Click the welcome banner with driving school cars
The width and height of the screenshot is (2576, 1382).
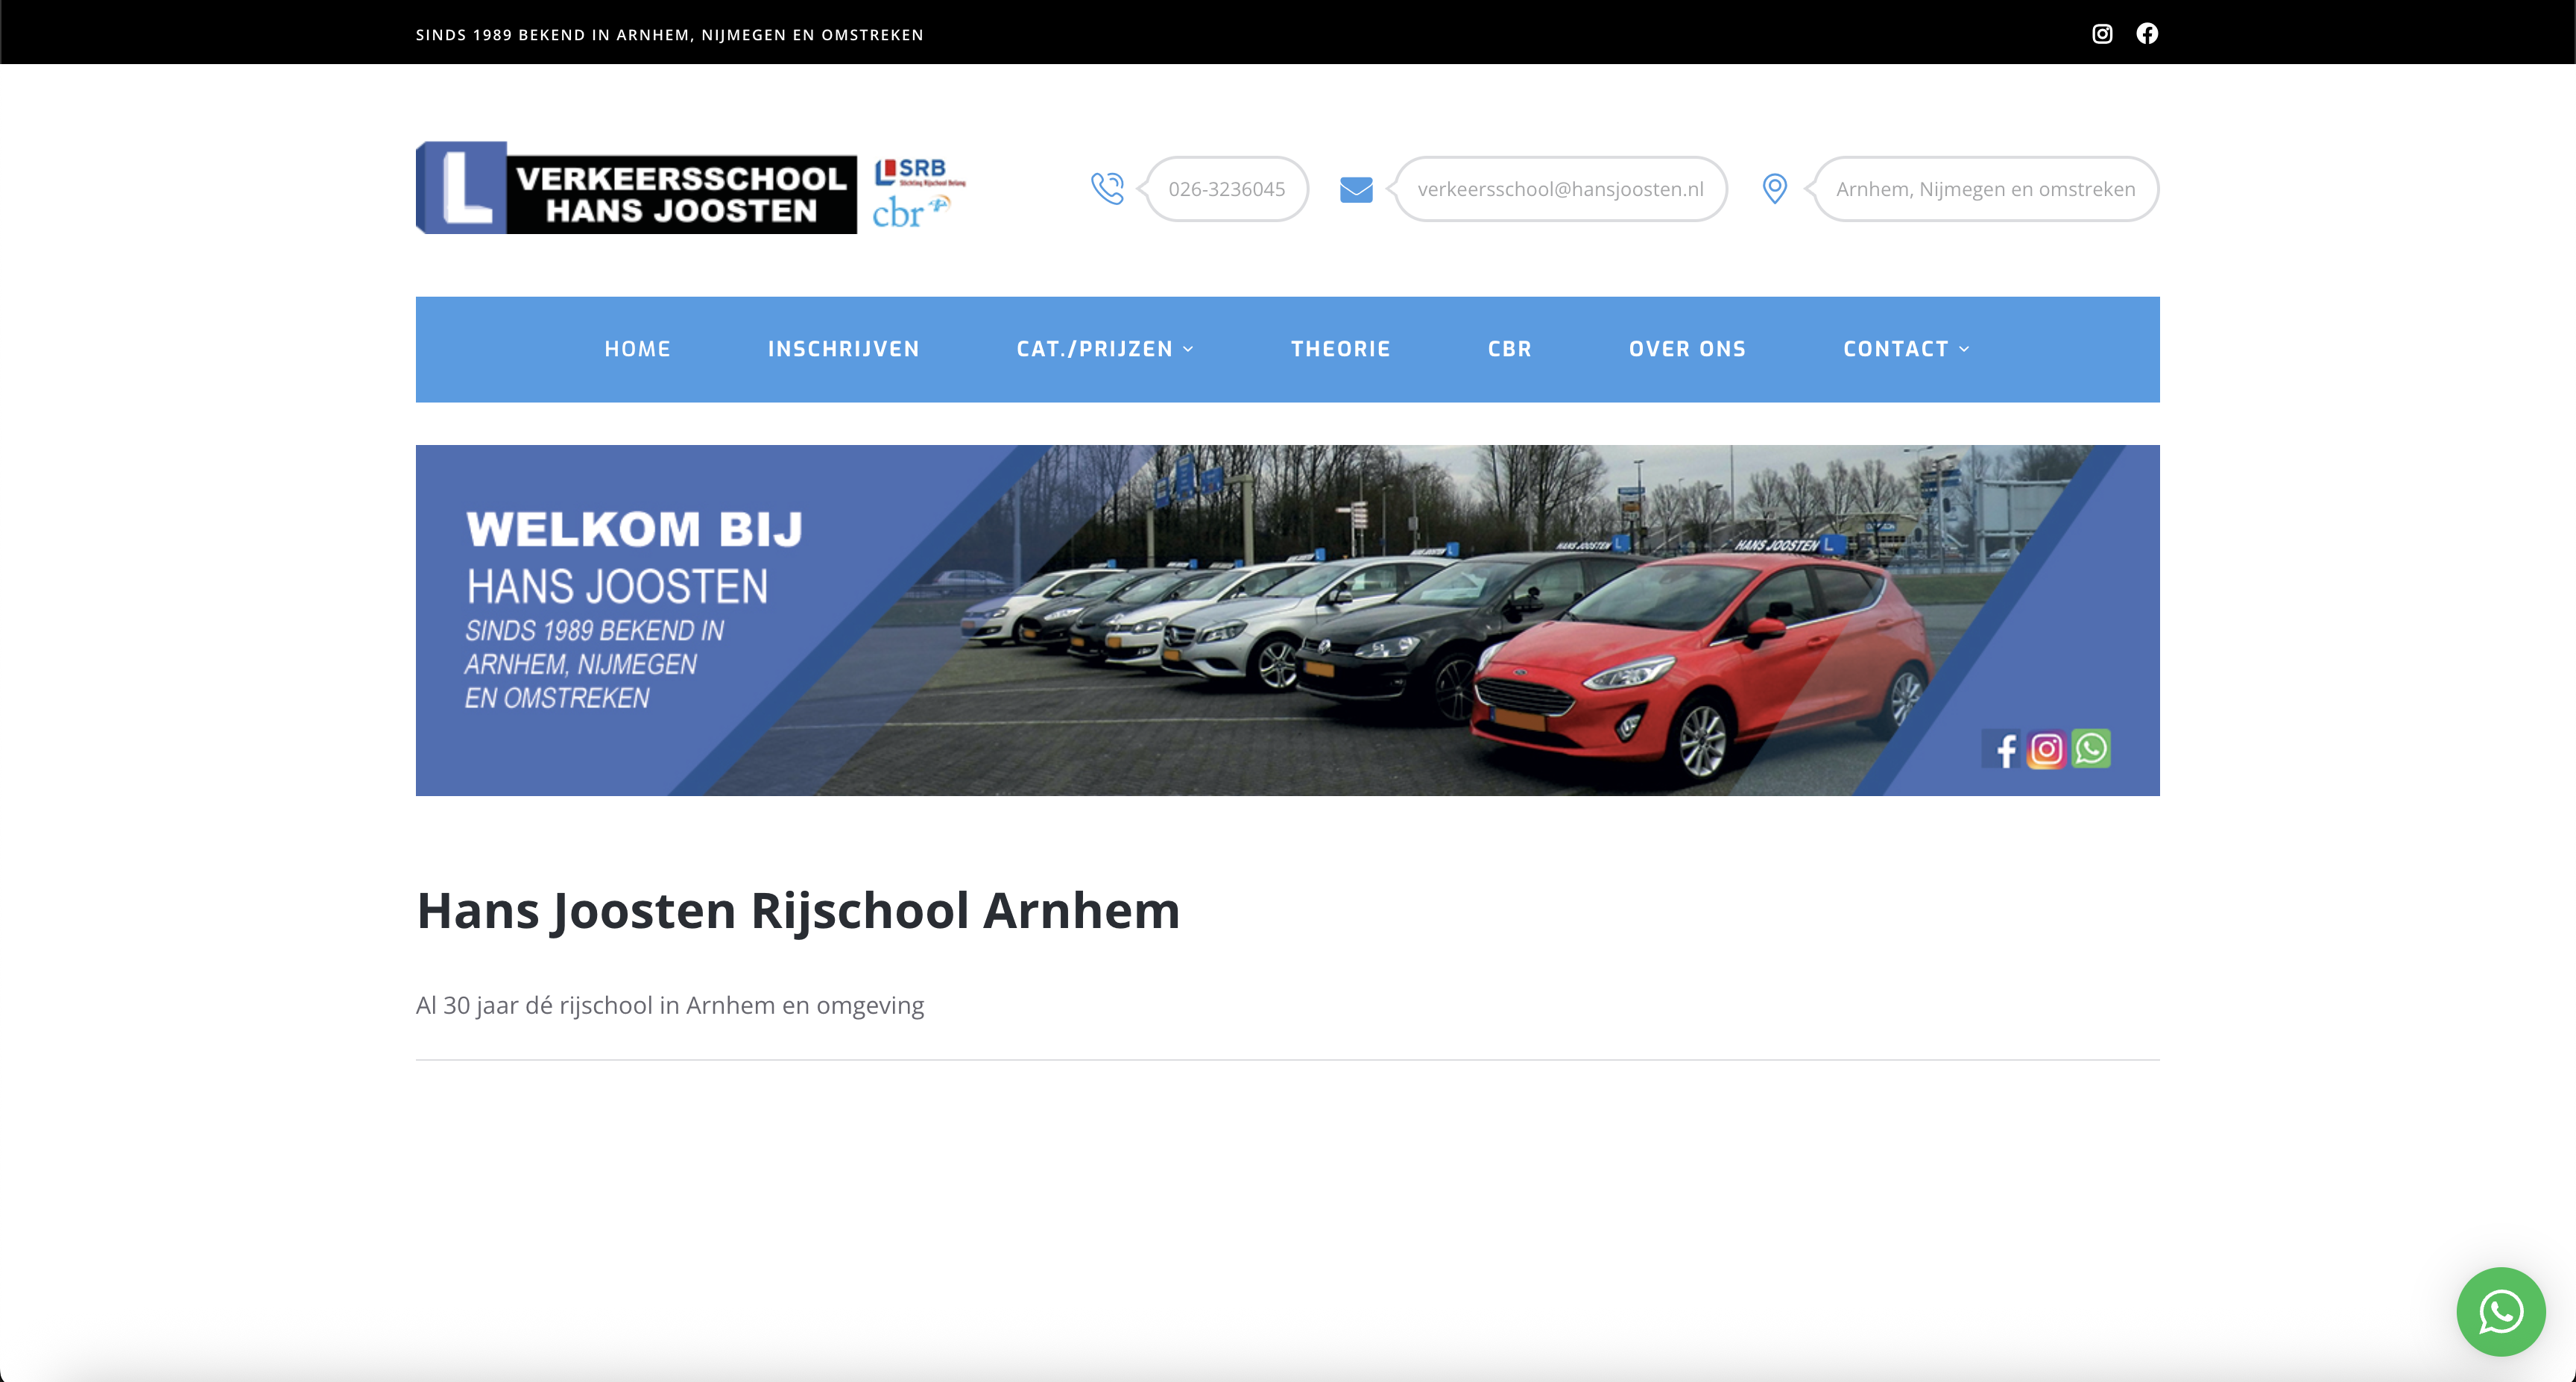pyautogui.click(x=1288, y=620)
